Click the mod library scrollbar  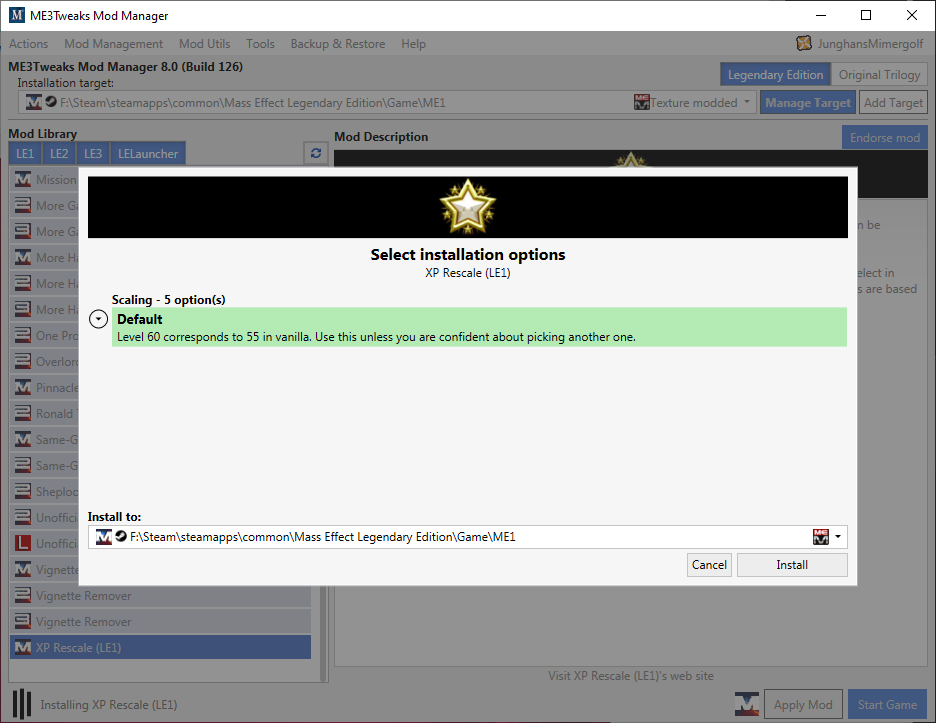(x=323, y=633)
